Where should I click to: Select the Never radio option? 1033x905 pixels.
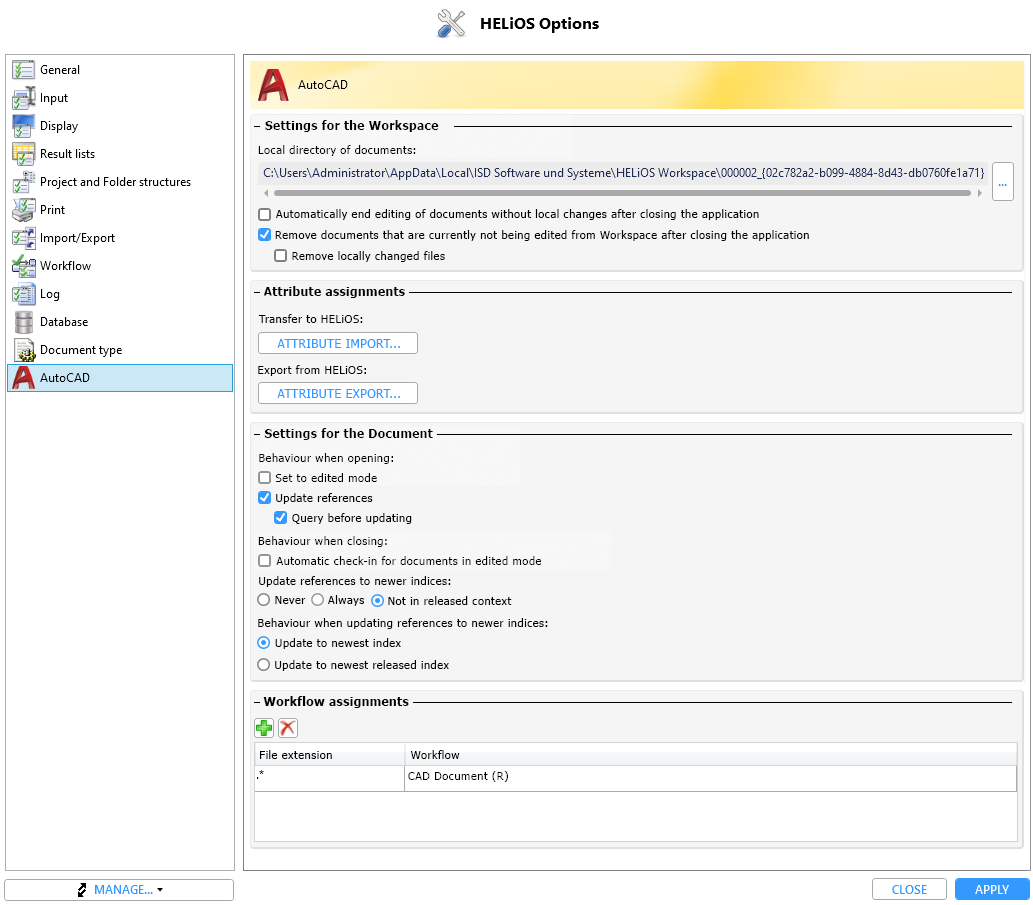[264, 600]
